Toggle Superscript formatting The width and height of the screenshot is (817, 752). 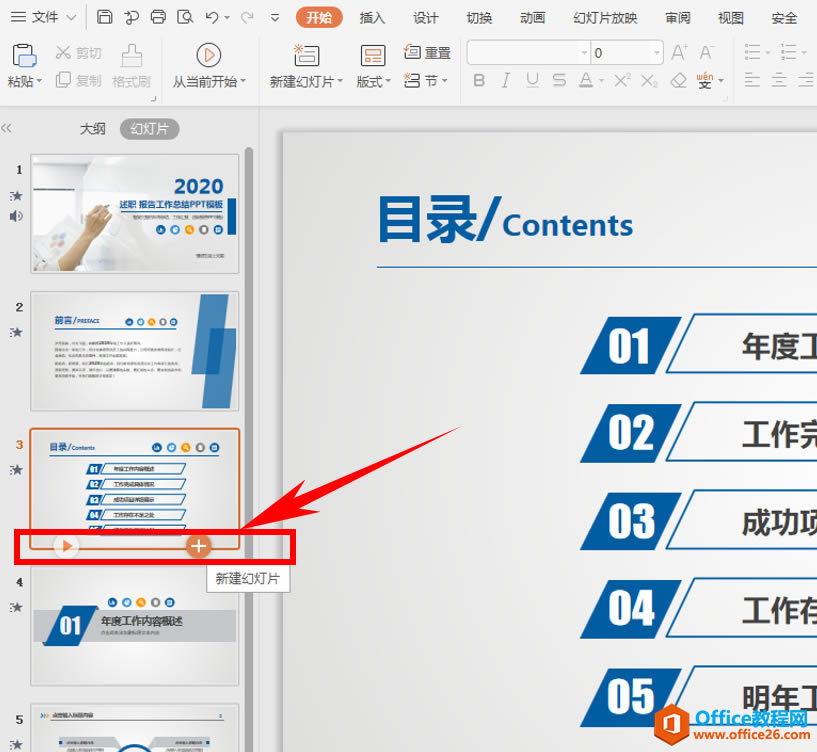(622, 80)
